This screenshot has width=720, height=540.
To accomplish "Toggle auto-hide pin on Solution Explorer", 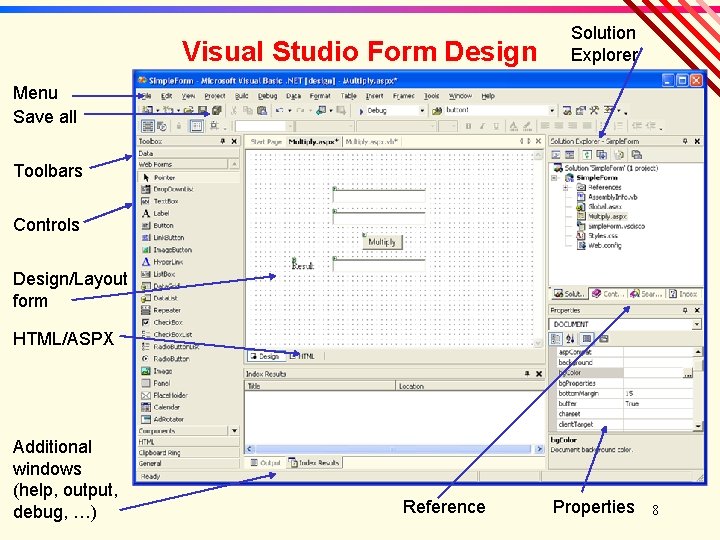I will point(685,141).
